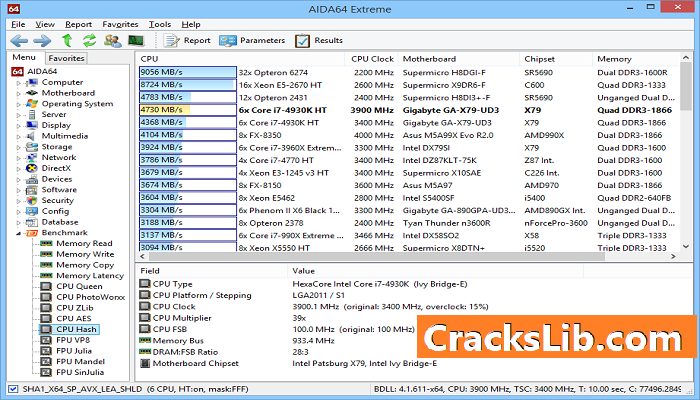Toggle the status bar checkbox
This screenshot has height=400, width=700.
click(13, 389)
